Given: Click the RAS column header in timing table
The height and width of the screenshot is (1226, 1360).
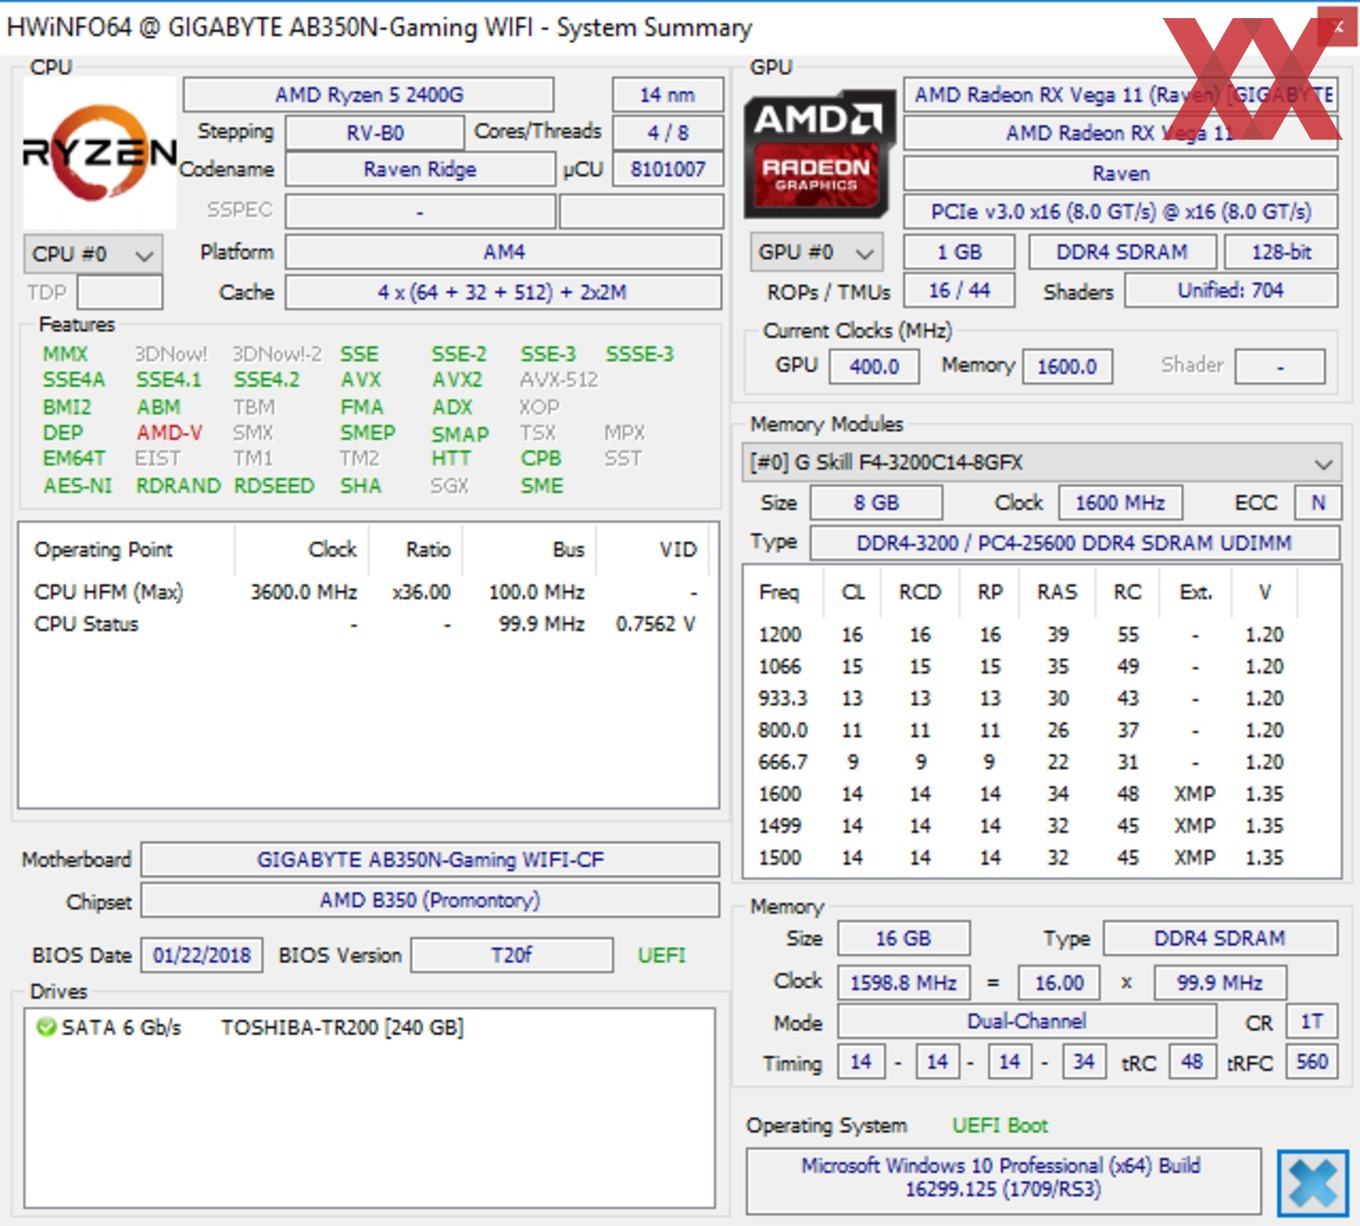Looking at the screenshot, I should click(1057, 592).
